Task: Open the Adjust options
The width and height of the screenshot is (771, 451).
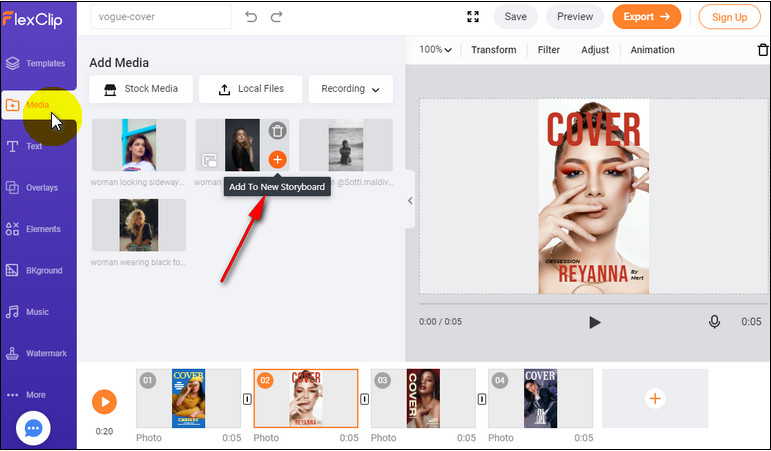Action: [x=595, y=50]
